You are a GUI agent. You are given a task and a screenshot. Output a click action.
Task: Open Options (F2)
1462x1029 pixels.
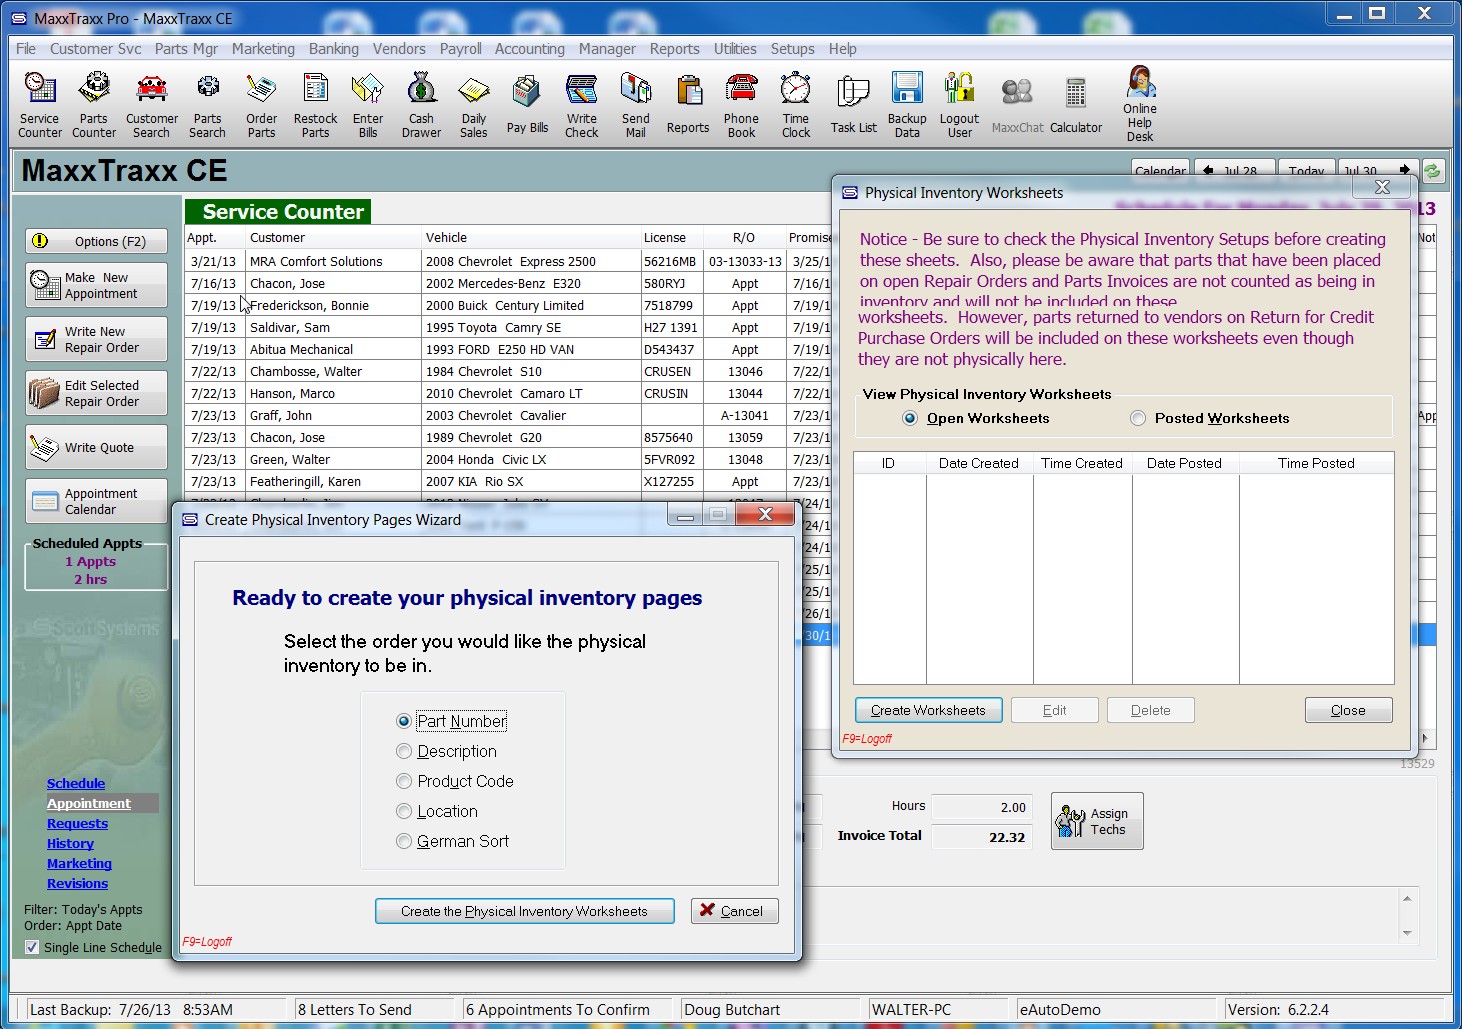tap(96, 241)
